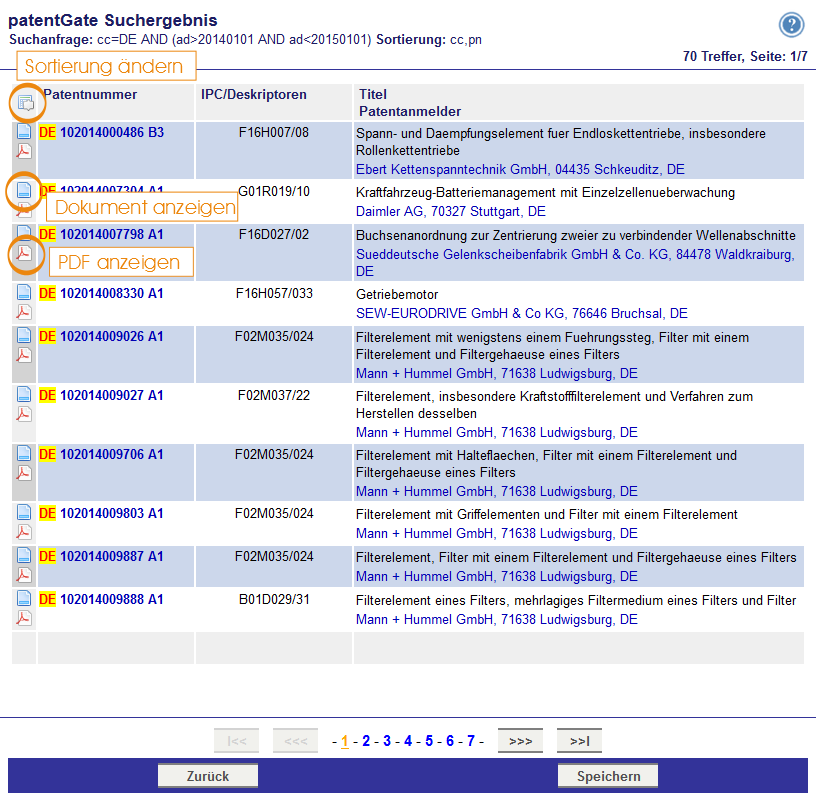The height and width of the screenshot is (802, 816).
Task: Open PDF for patent DE 102014009026 A1
Action: click(x=24, y=355)
